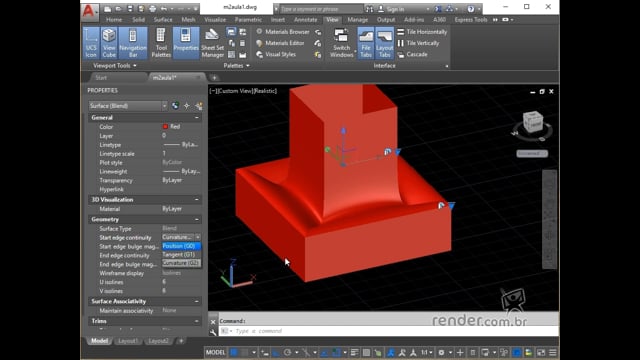Open the Sheet Set Manager
The width and height of the screenshot is (640, 360).
pos(212,43)
